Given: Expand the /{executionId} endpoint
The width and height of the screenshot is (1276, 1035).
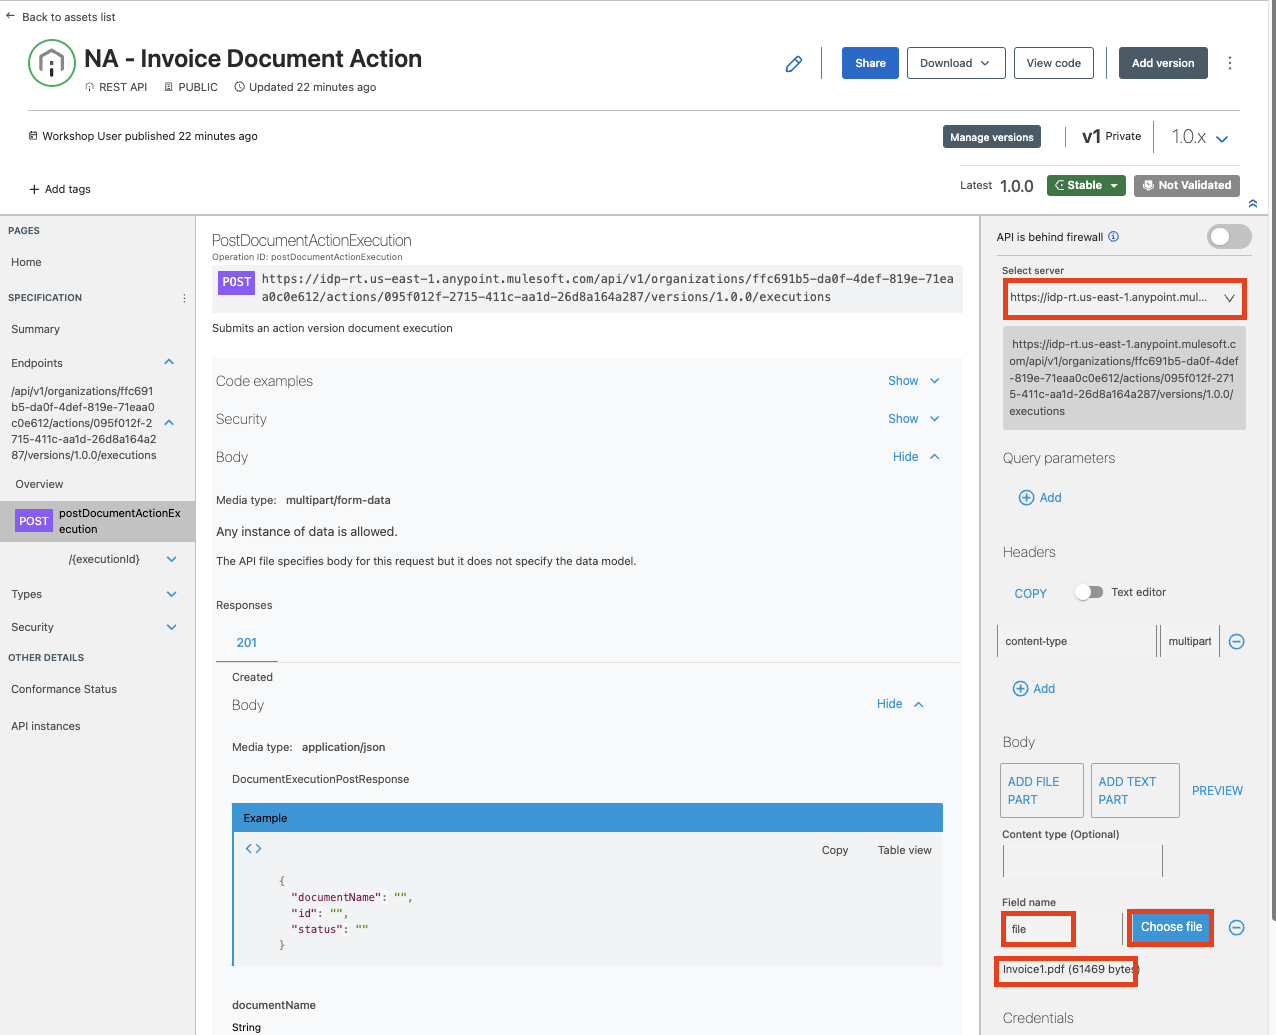Looking at the screenshot, I should pos(171,559).
